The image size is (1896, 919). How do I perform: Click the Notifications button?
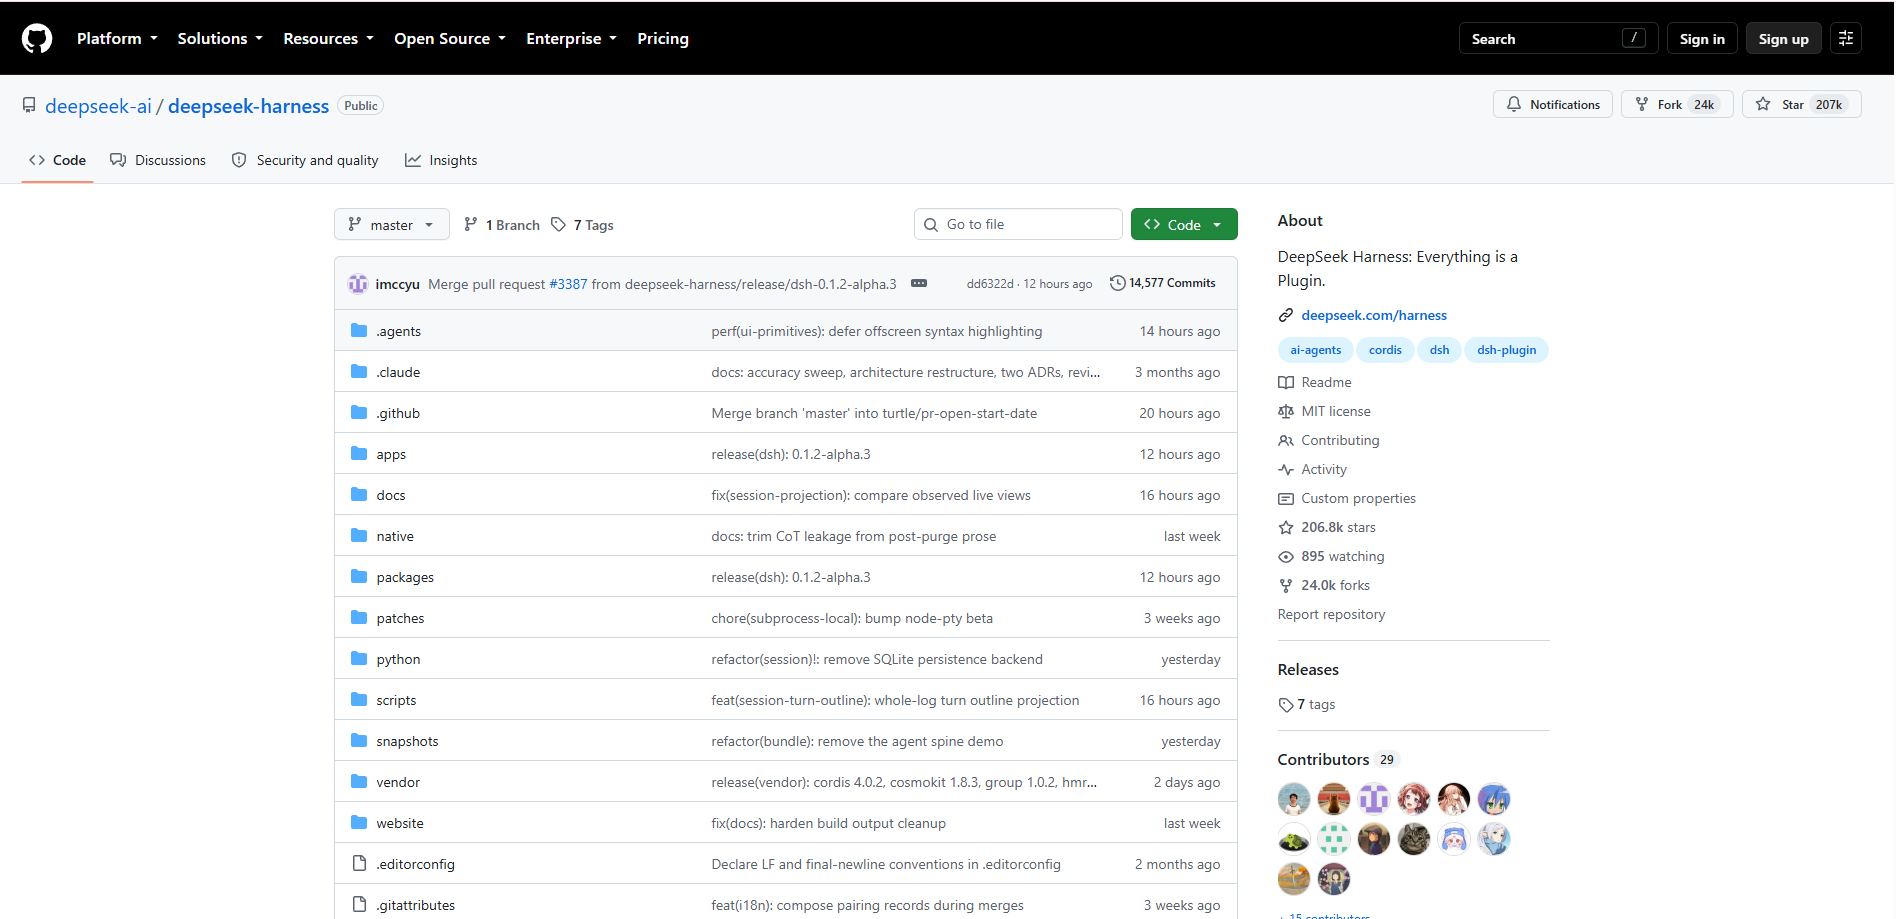1553,105
